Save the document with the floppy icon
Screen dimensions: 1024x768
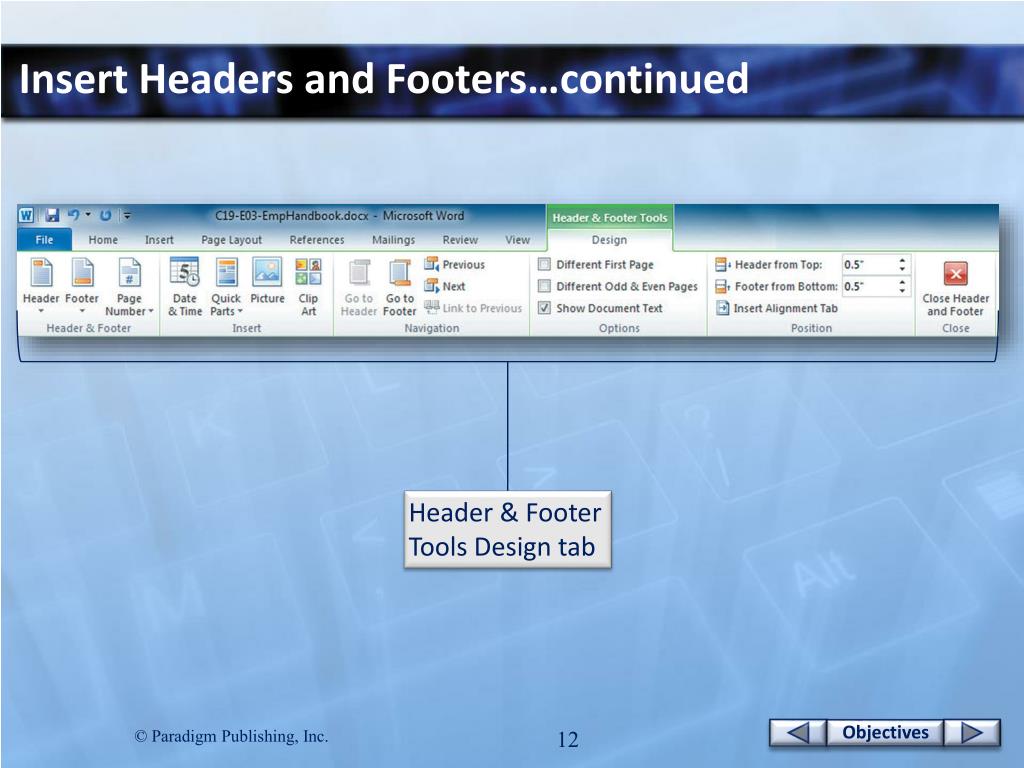52,215
